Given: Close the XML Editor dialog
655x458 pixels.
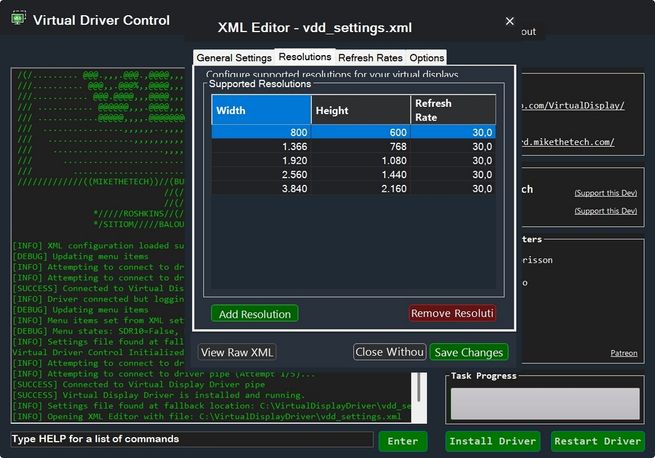Looking at the screenshot, I should tap(509, 21).
